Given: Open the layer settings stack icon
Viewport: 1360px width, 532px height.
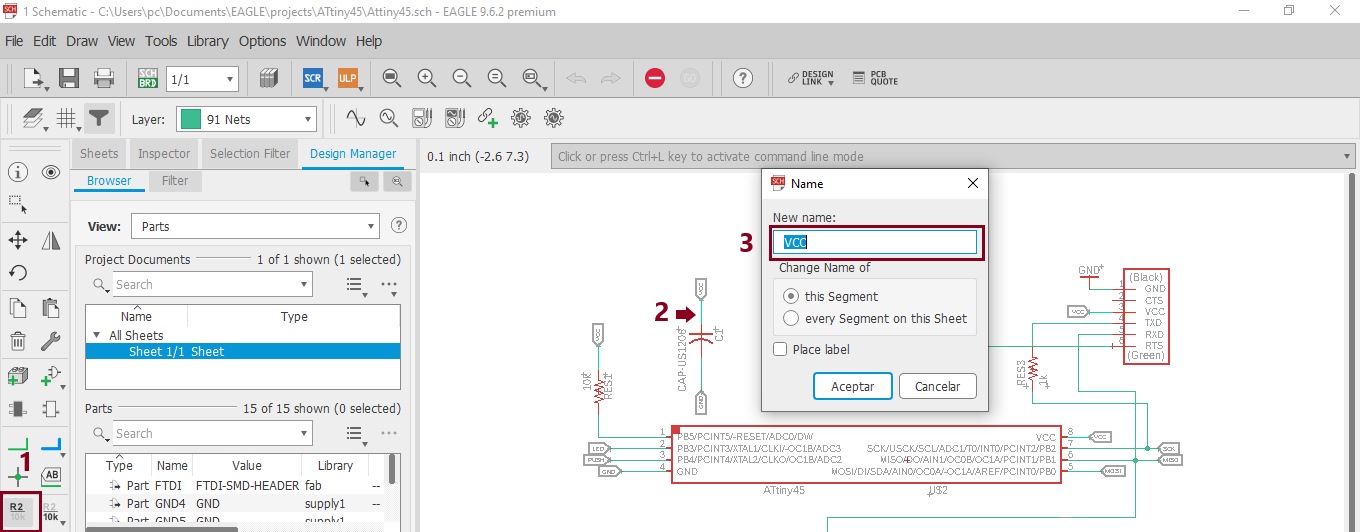Looking at the screenshot, I should click(33, 119).
